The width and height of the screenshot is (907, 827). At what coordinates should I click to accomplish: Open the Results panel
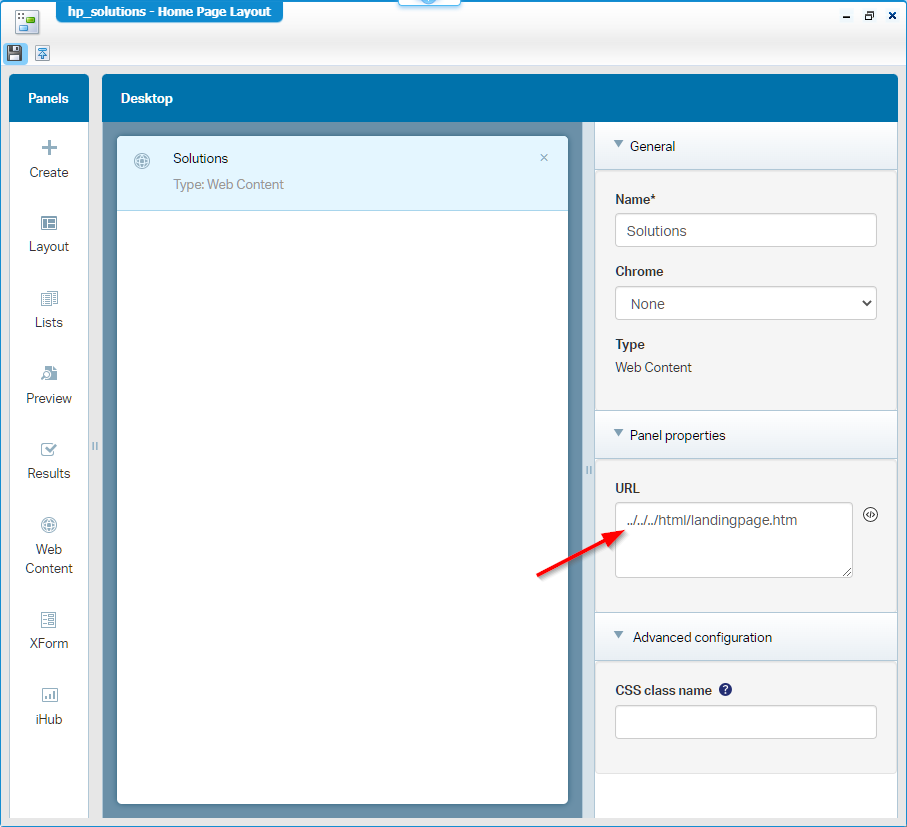coord(49,461)
